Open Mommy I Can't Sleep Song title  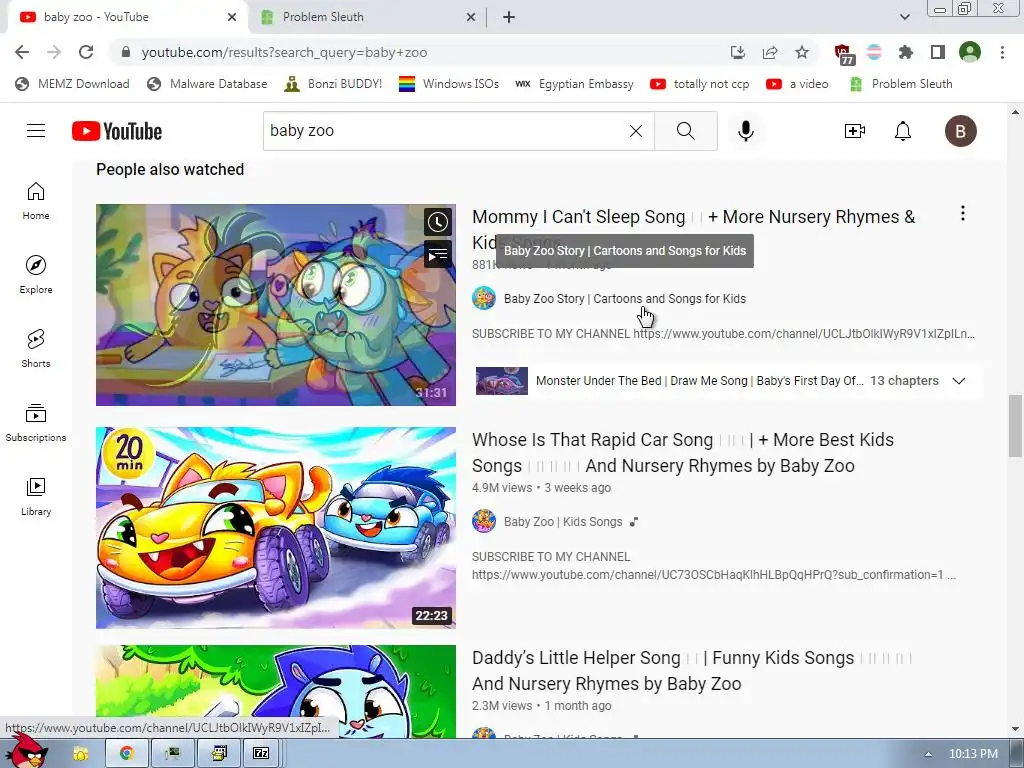tap(694, 229)
